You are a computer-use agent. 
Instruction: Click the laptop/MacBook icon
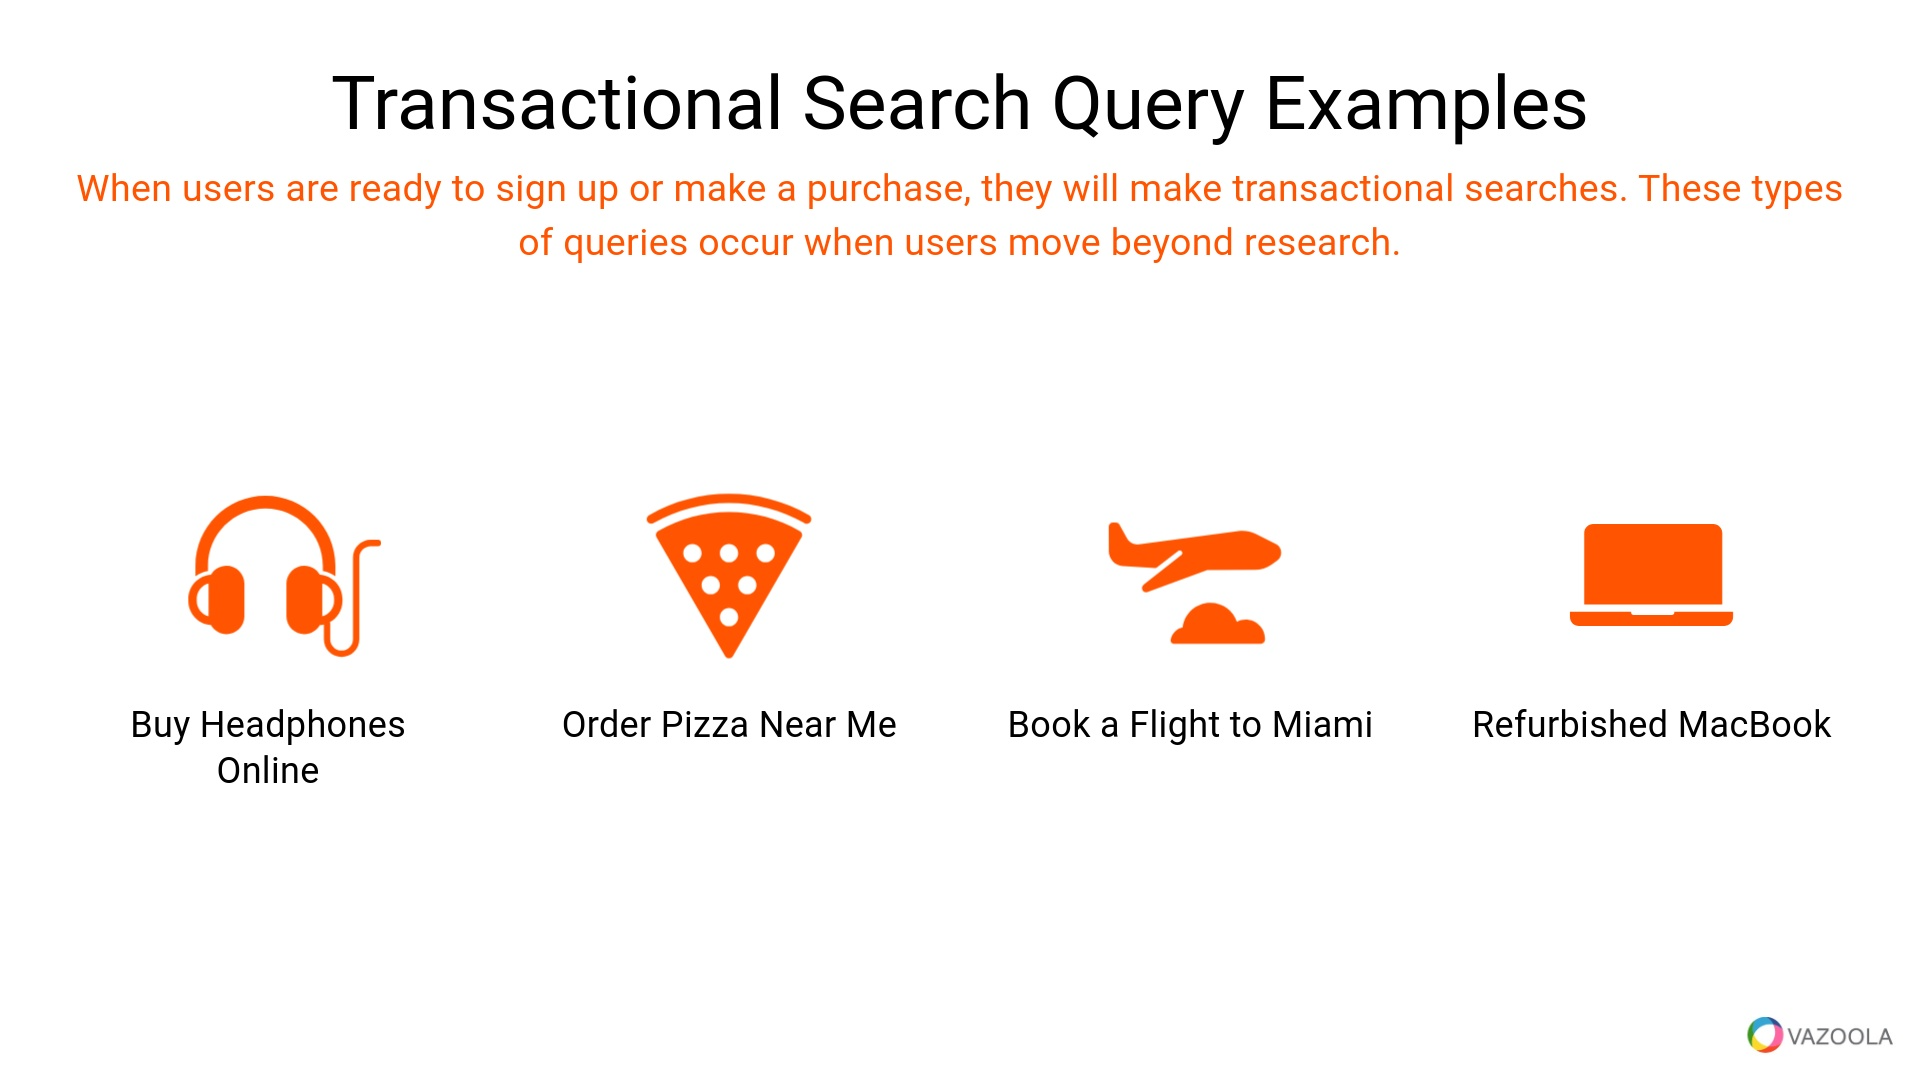tap(1651, 572)
